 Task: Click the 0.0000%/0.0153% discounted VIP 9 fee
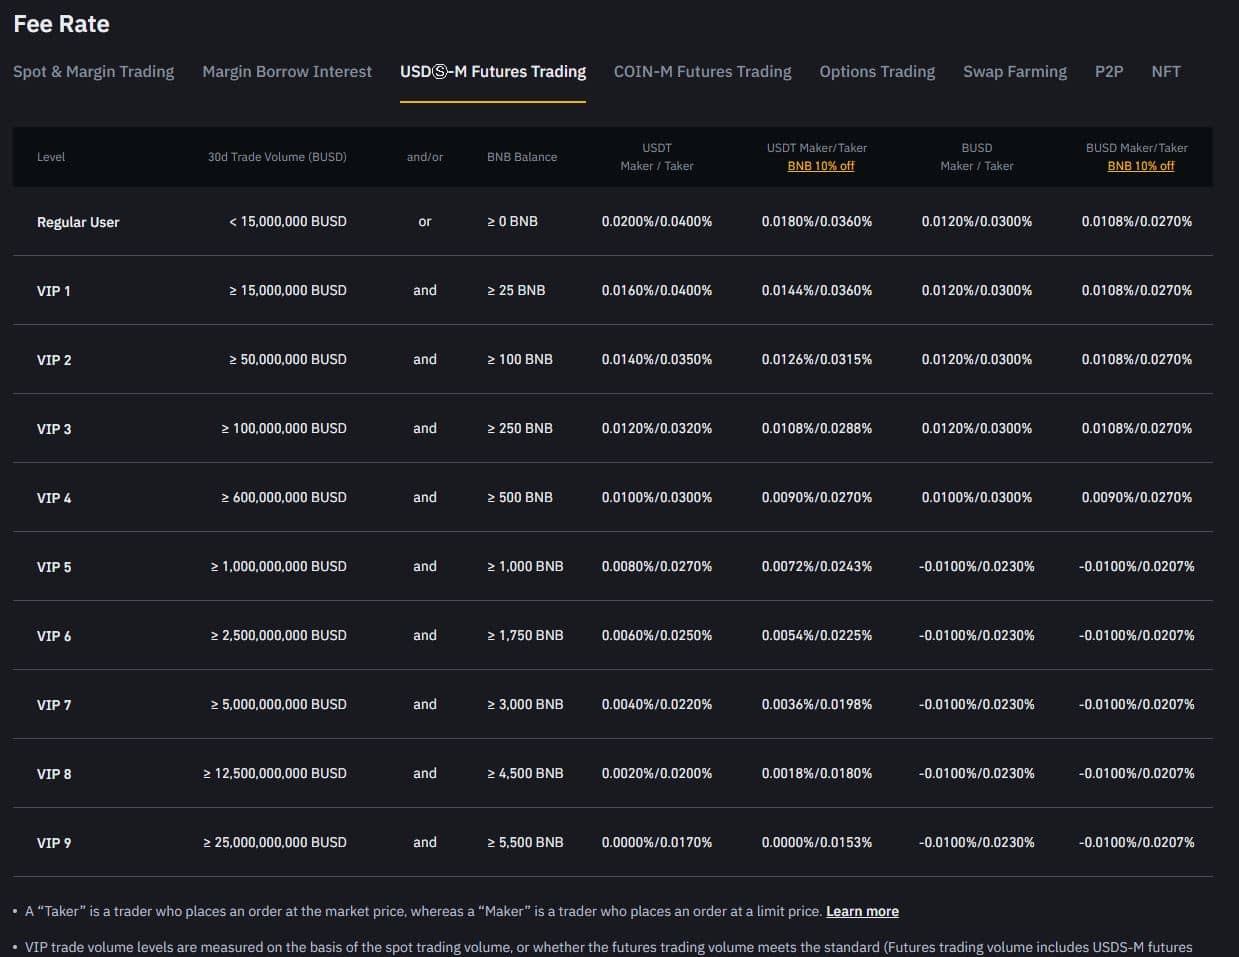(x=817, y=842)
